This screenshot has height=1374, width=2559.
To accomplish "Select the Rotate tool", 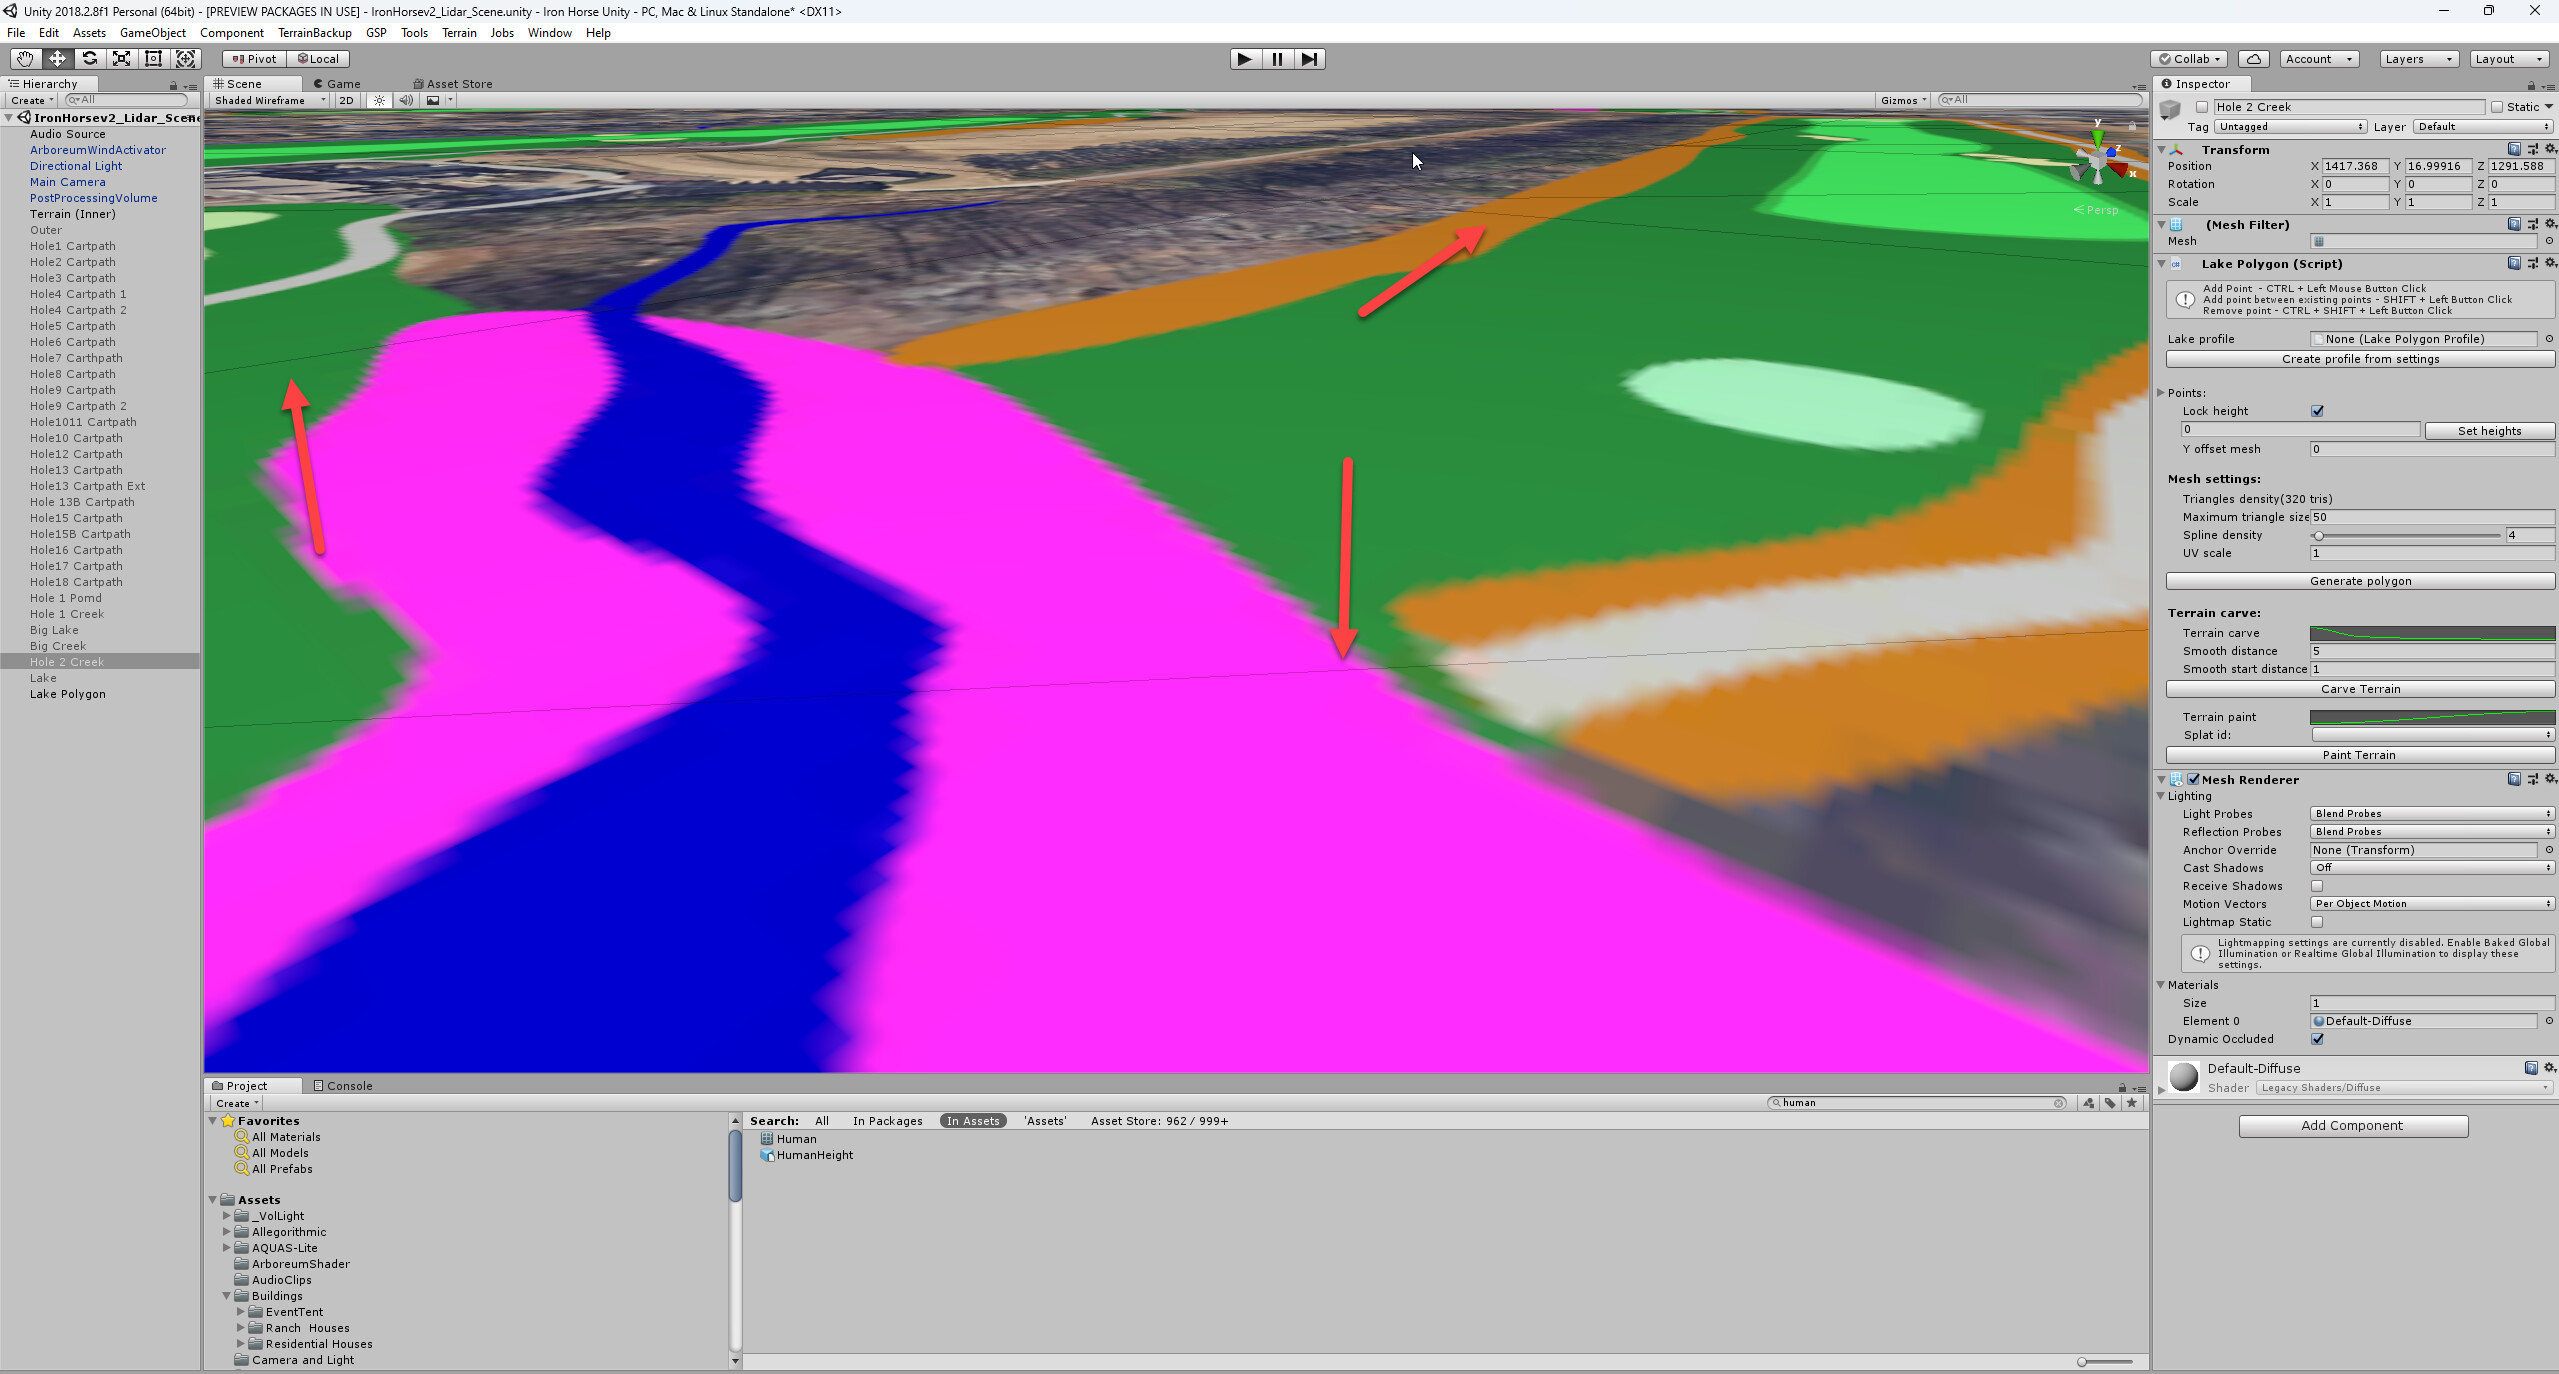I will pyautogui.click(x=89, y=59).
